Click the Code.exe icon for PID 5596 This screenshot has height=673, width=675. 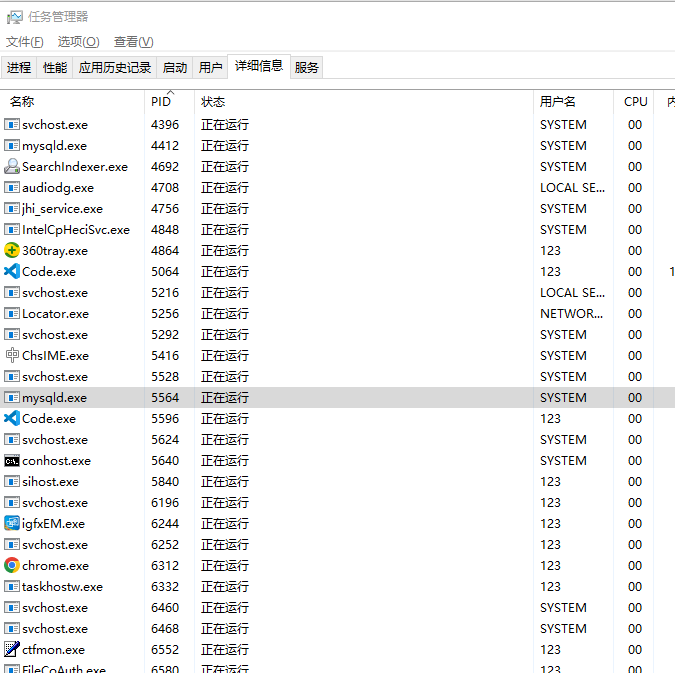tap(12, 418)
